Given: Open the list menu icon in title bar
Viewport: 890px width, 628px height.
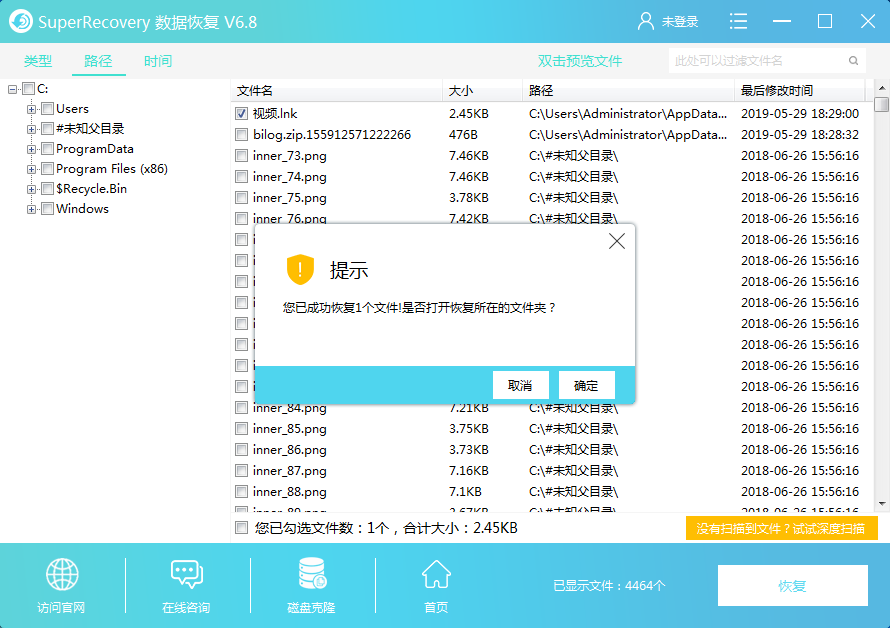Looking at the screenshot, I should point(737,20).
